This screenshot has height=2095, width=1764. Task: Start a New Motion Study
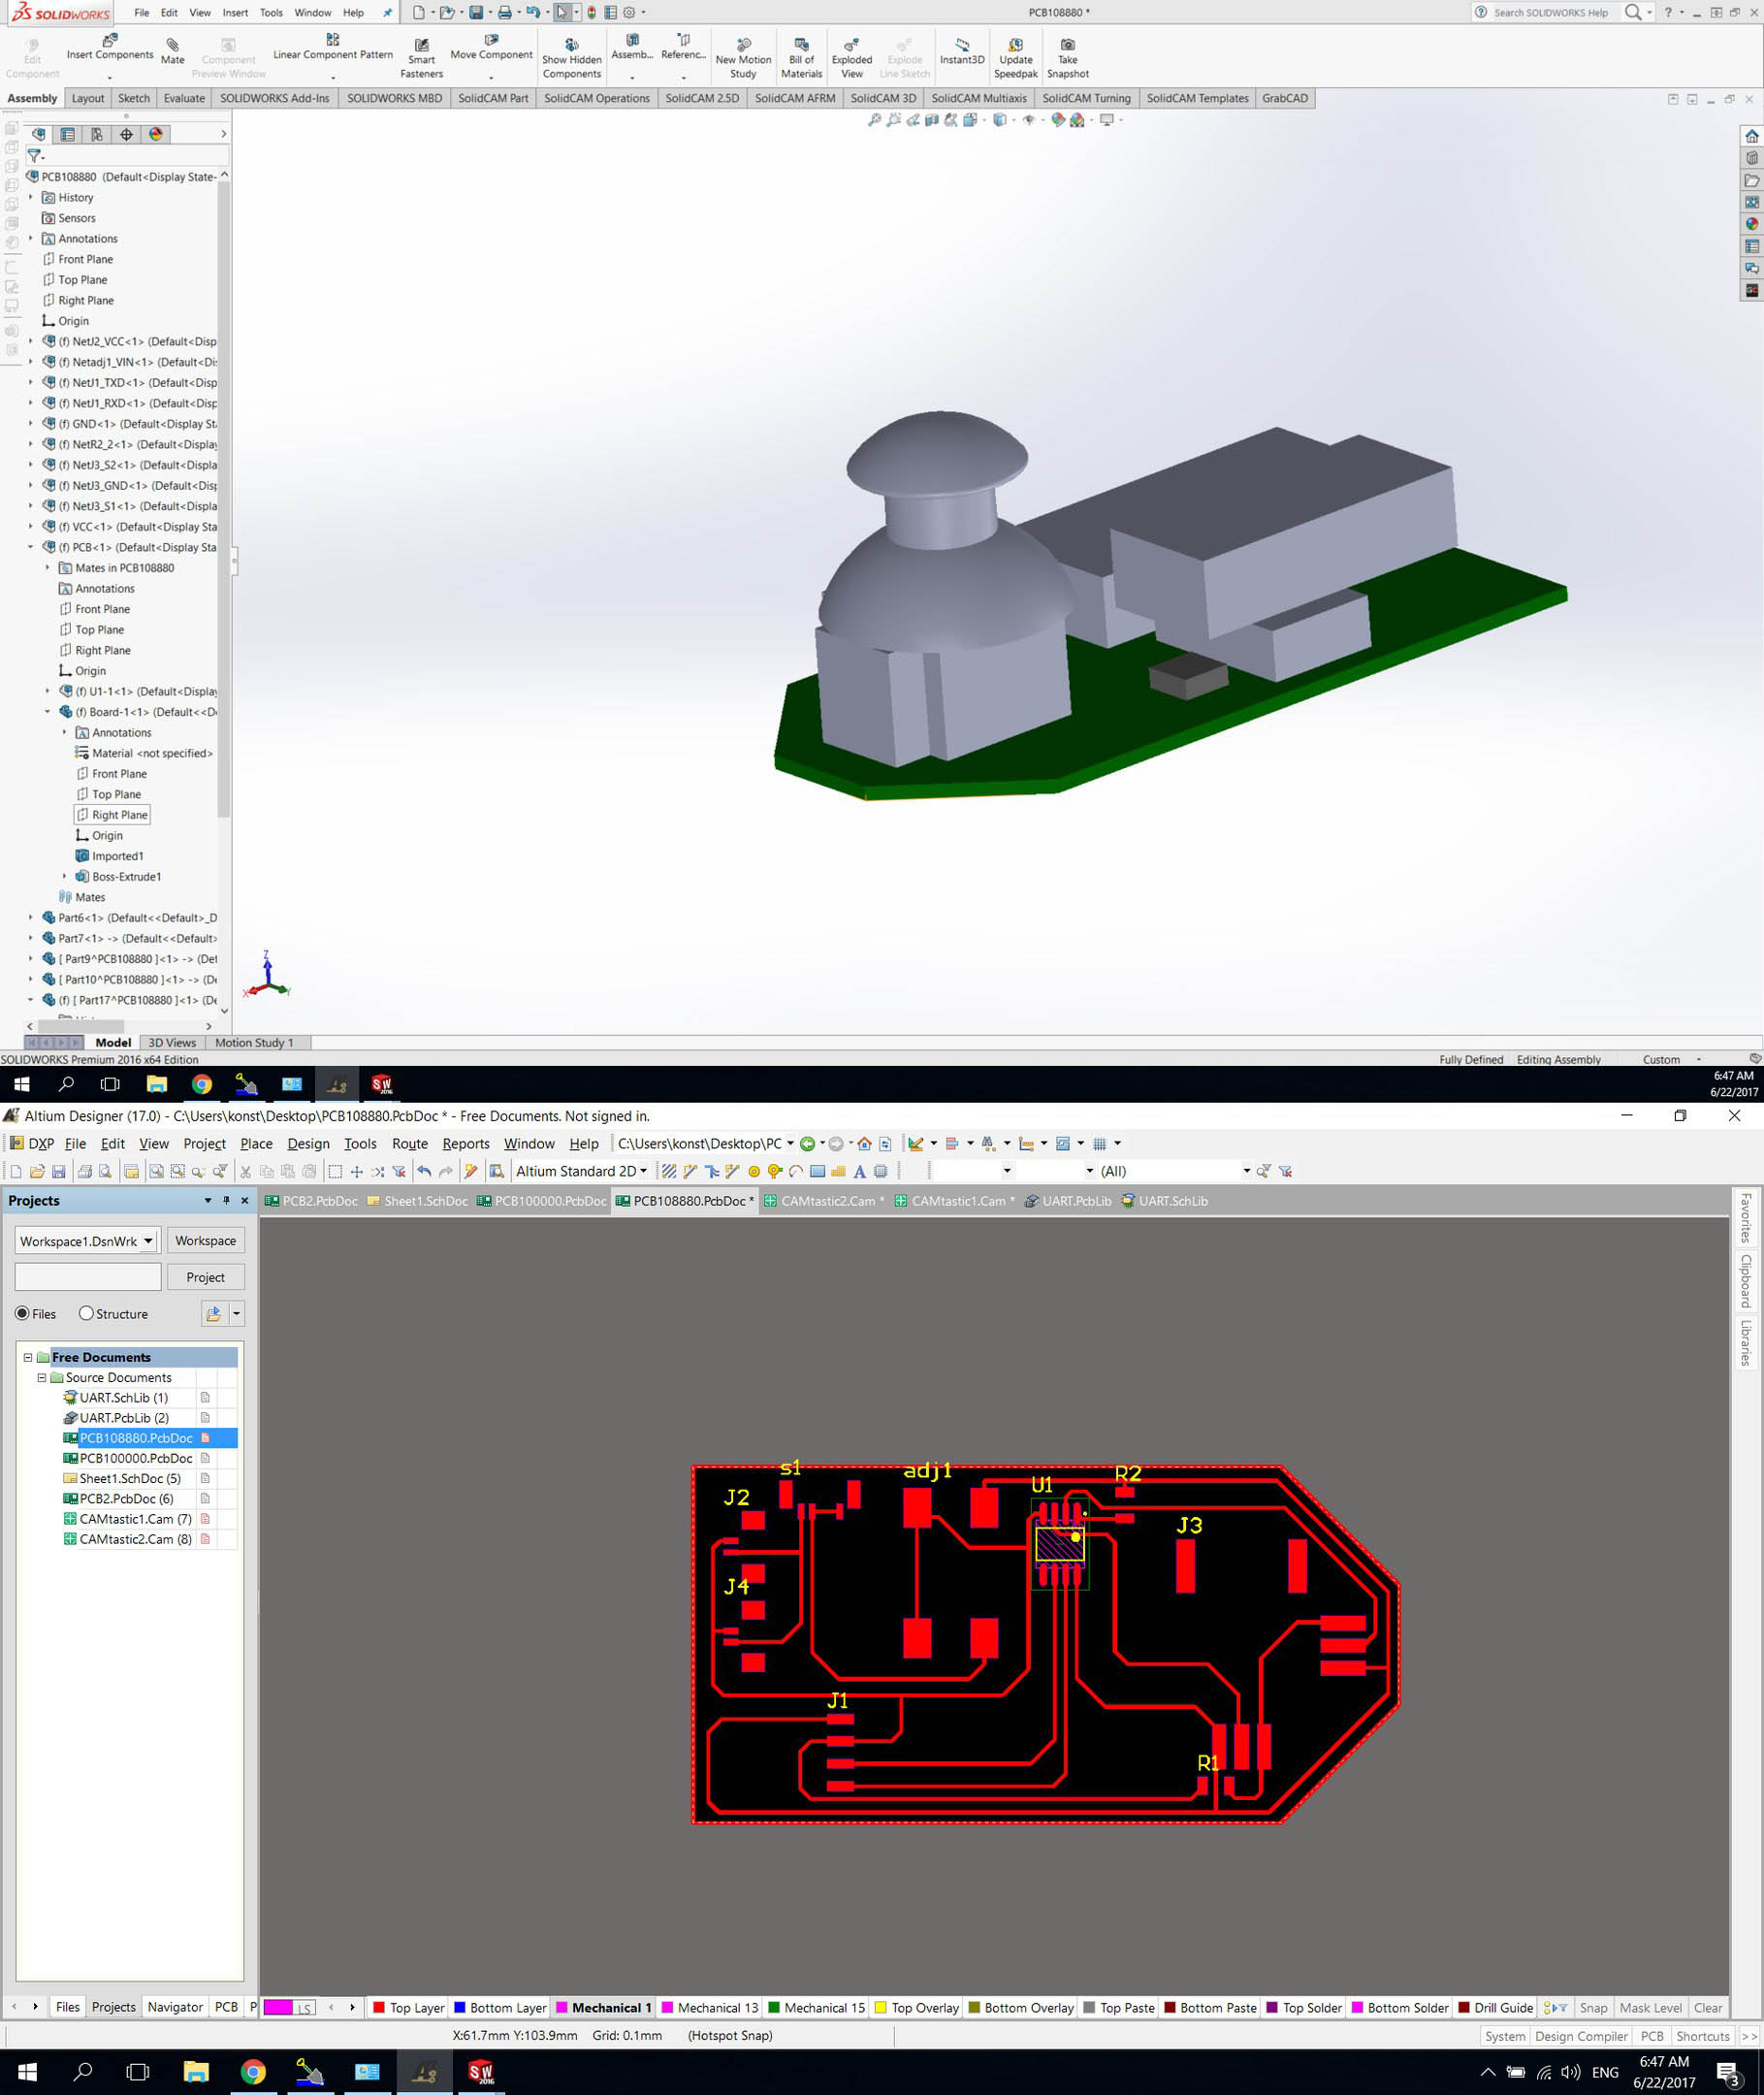click(x=743, y=58)
